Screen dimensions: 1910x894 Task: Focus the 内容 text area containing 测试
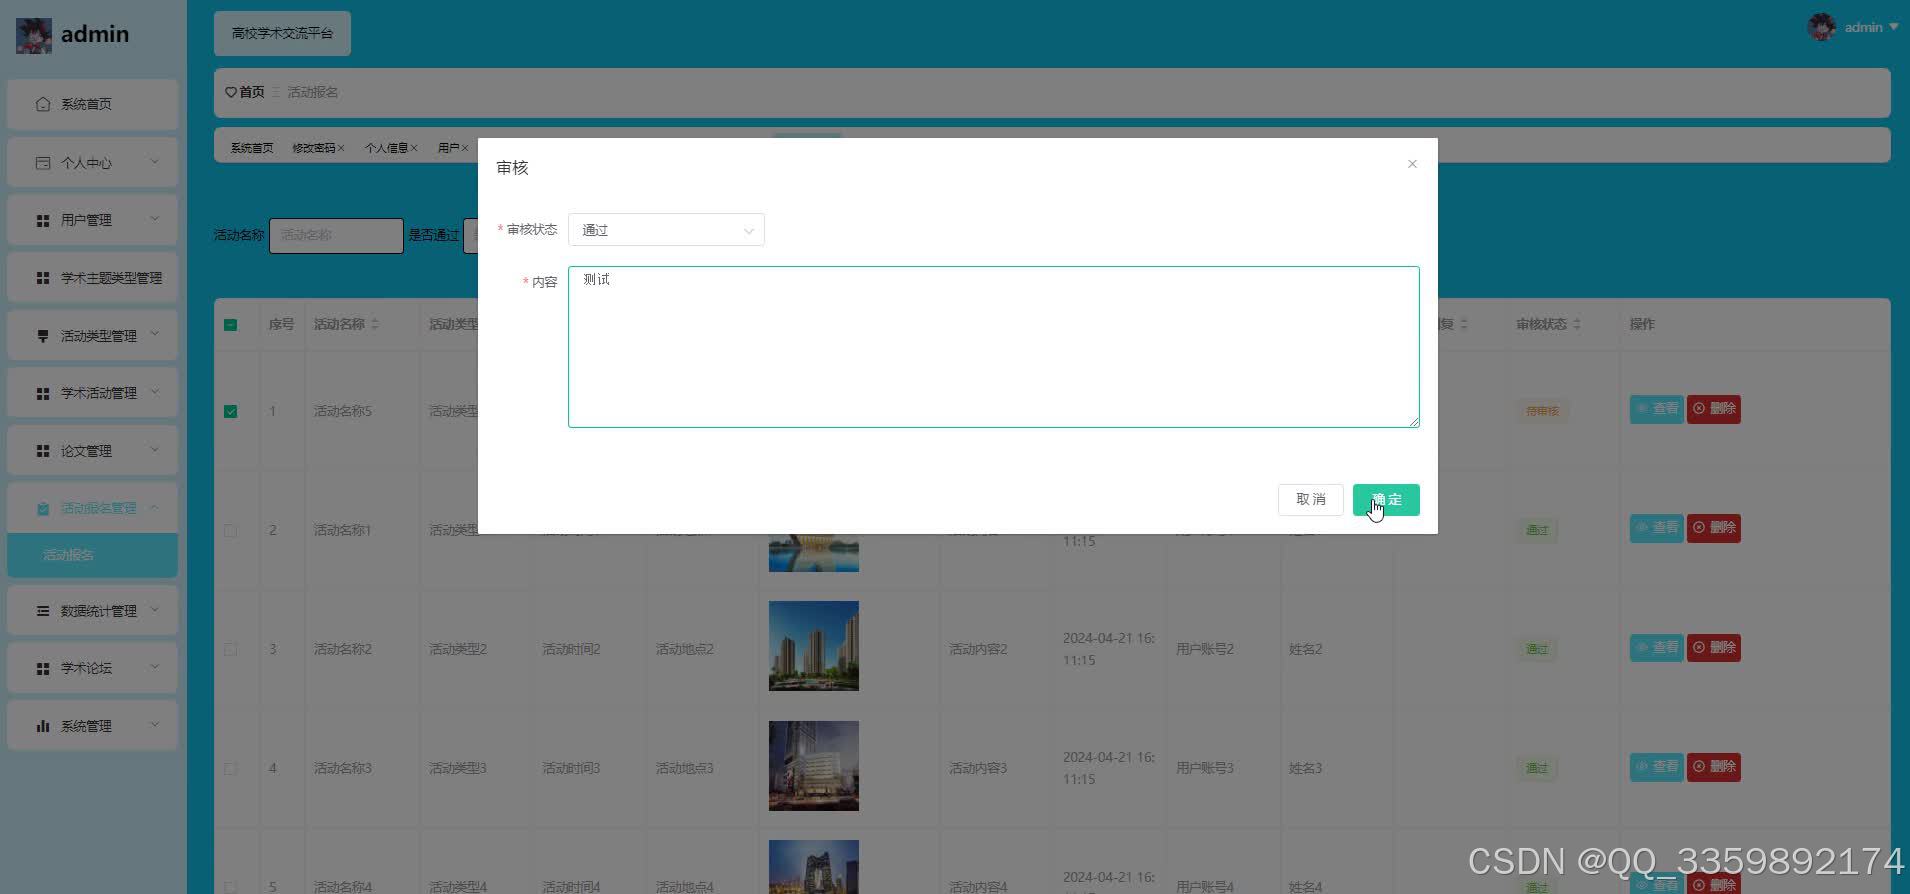tap(994, 347)
